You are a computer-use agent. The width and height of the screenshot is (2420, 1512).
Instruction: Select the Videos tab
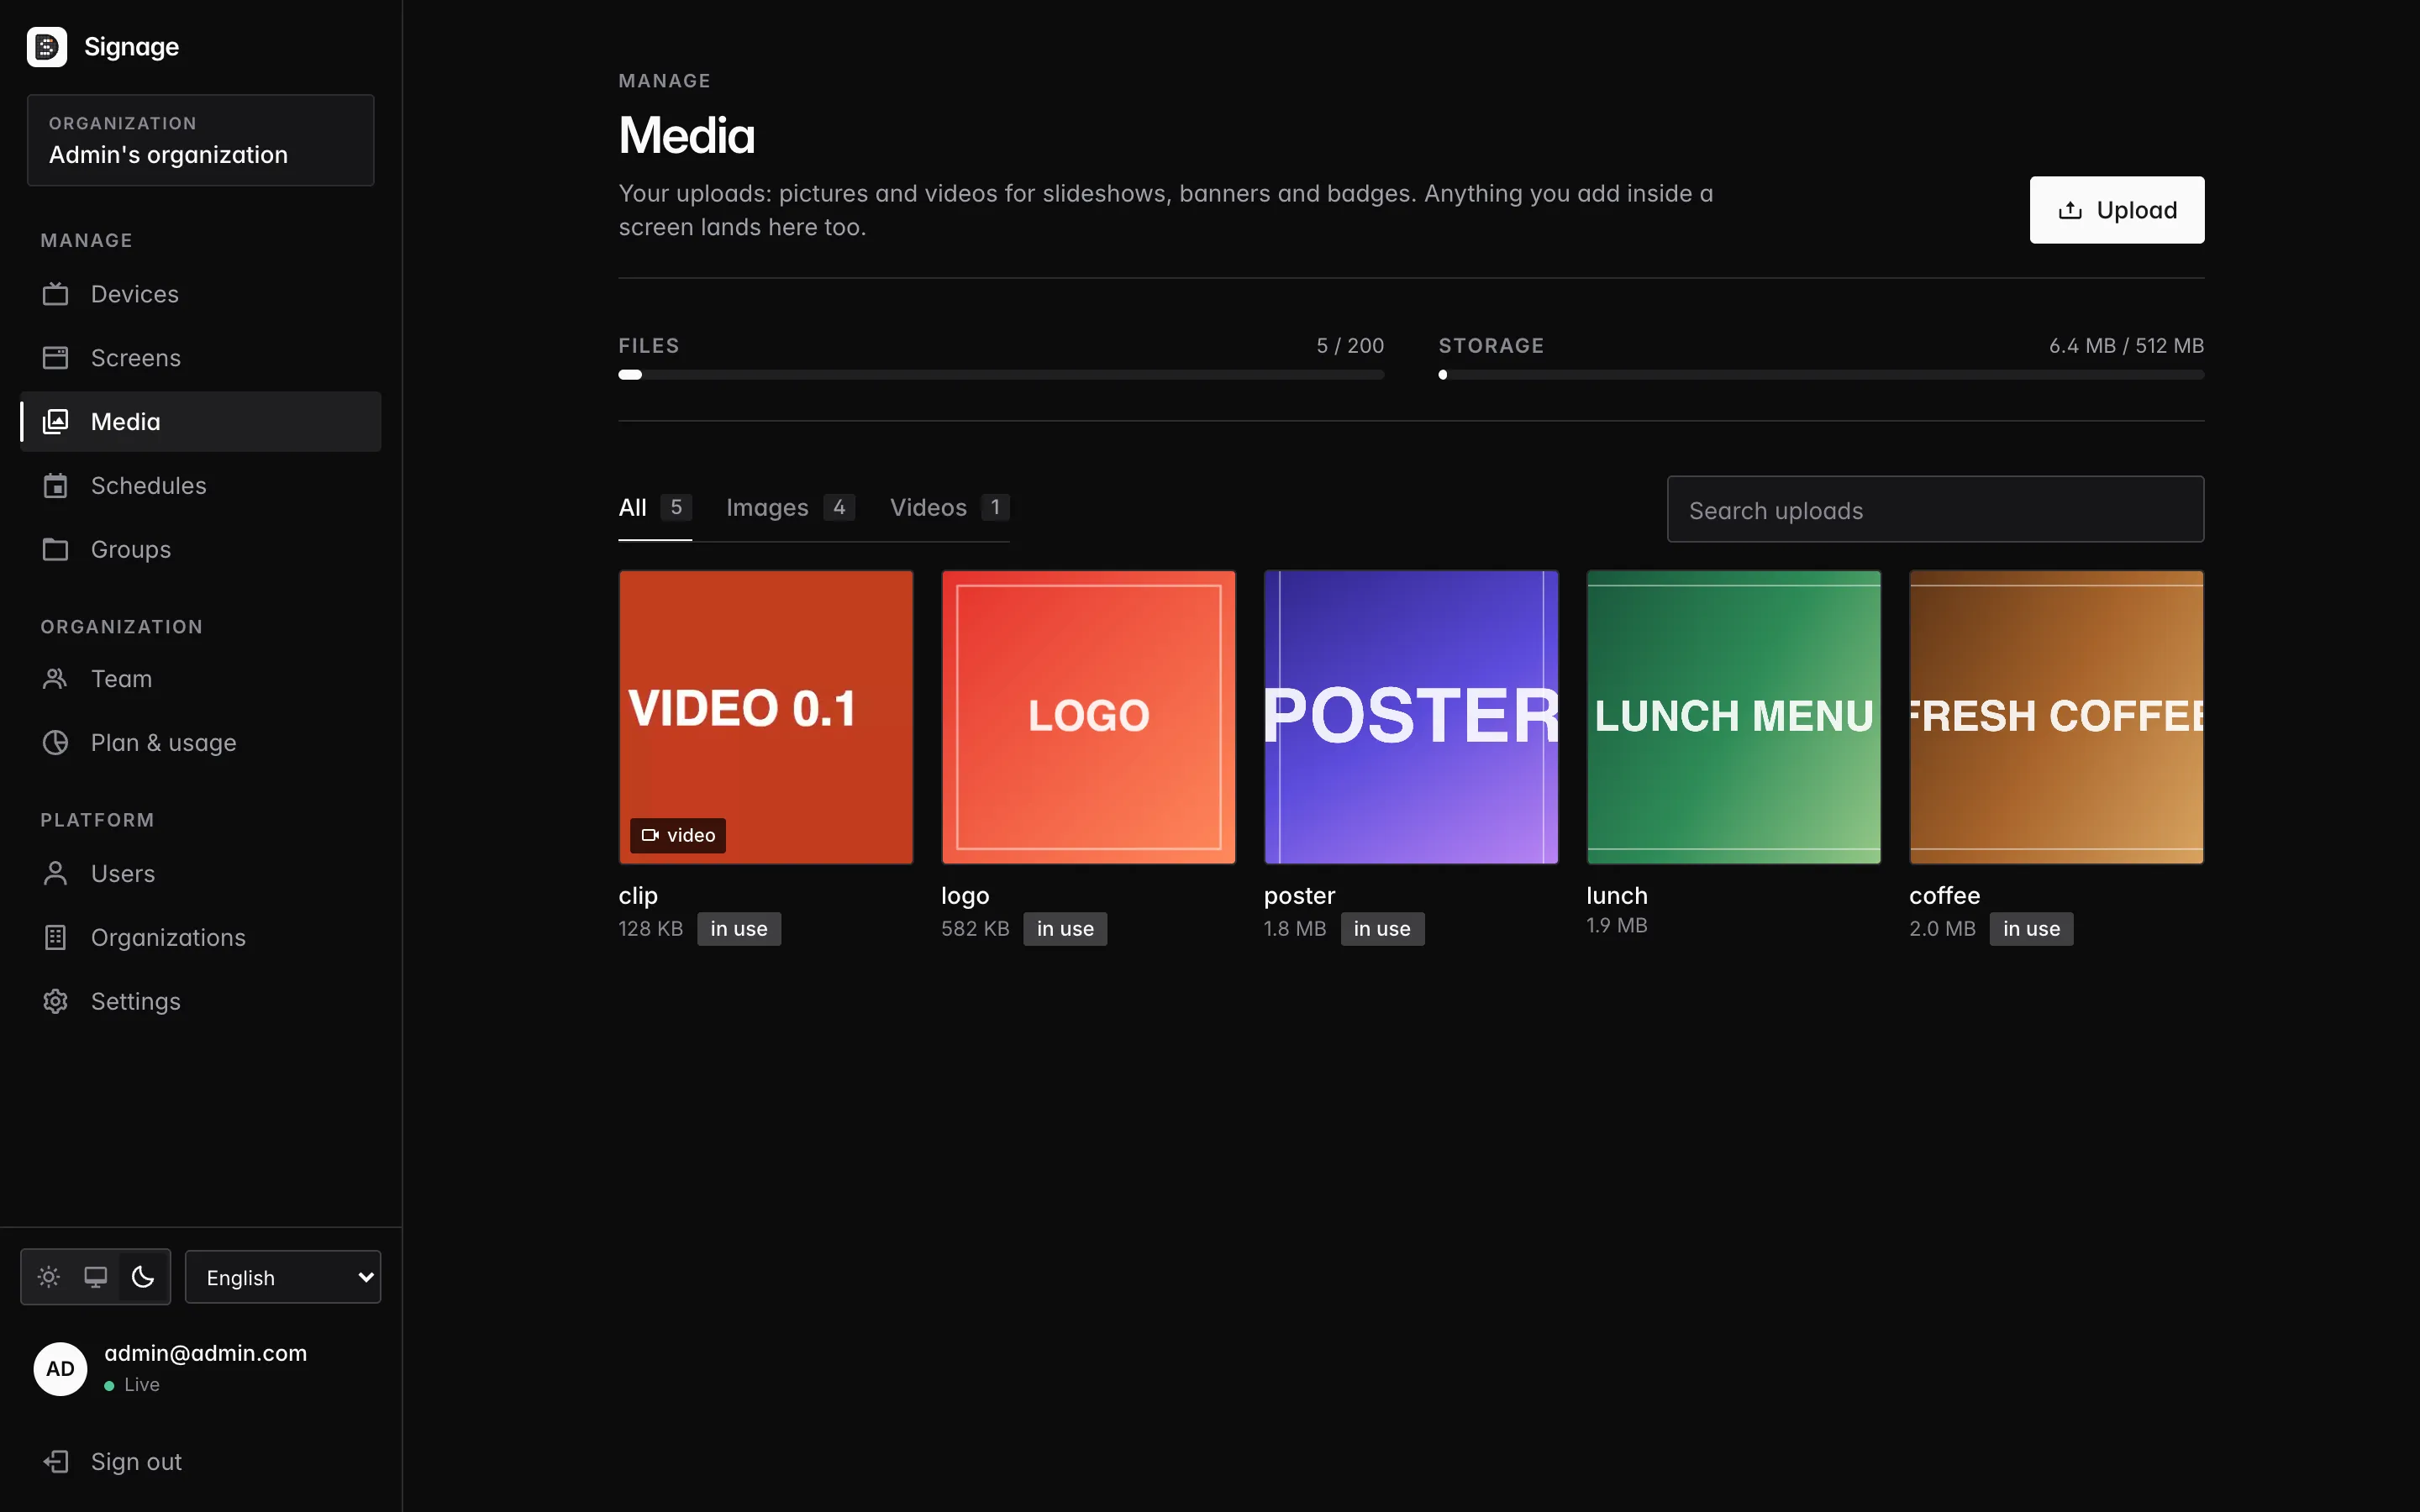coord(950,508)
